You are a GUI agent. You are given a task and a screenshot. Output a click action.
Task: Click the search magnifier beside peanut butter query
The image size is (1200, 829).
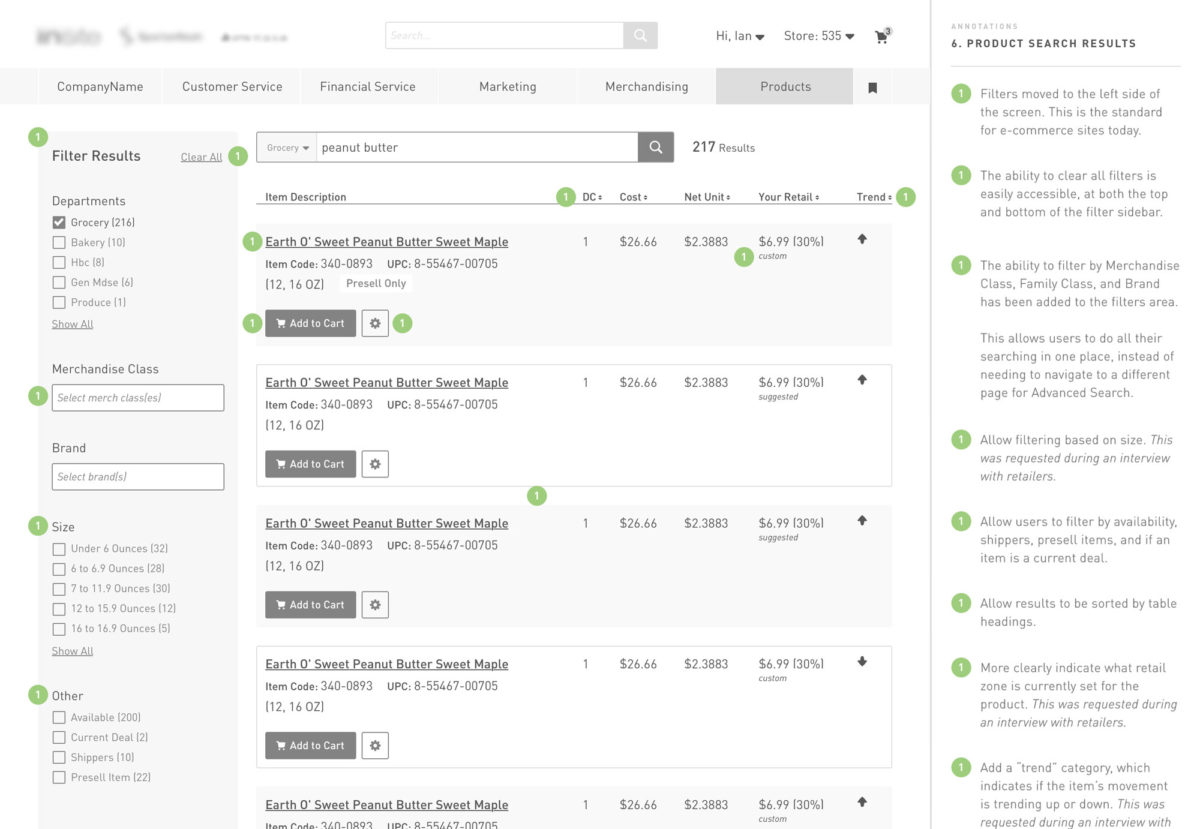(655, 146)
